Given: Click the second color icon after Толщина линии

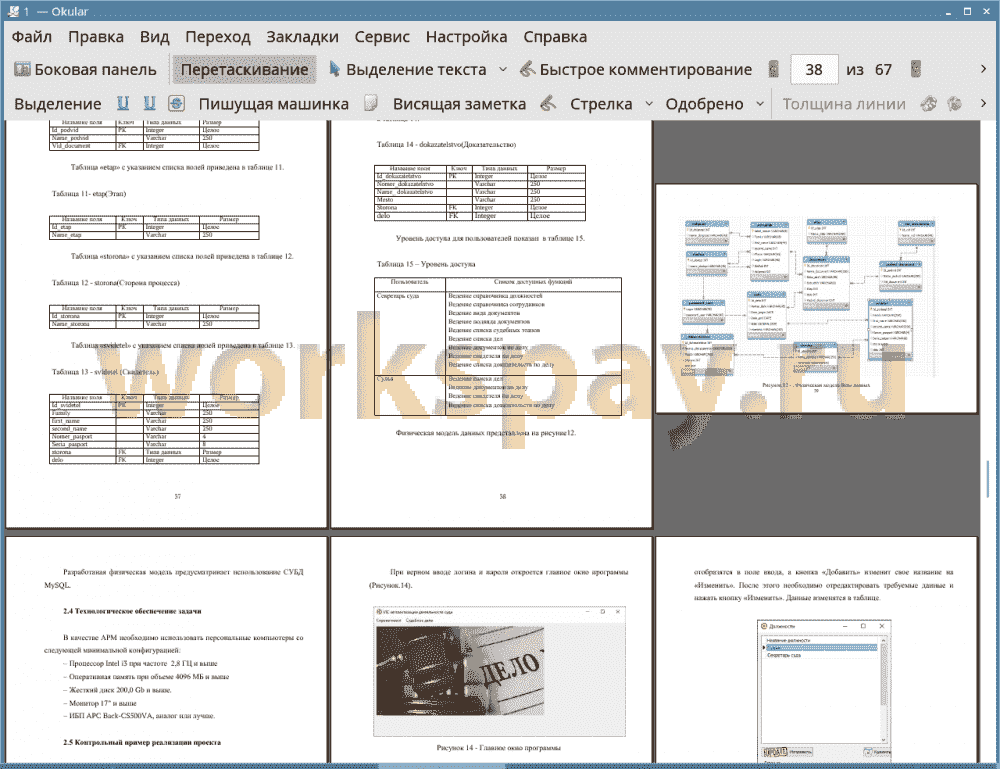Looking at the screenshot, I should pyautogui.click(x=954, y=103).
